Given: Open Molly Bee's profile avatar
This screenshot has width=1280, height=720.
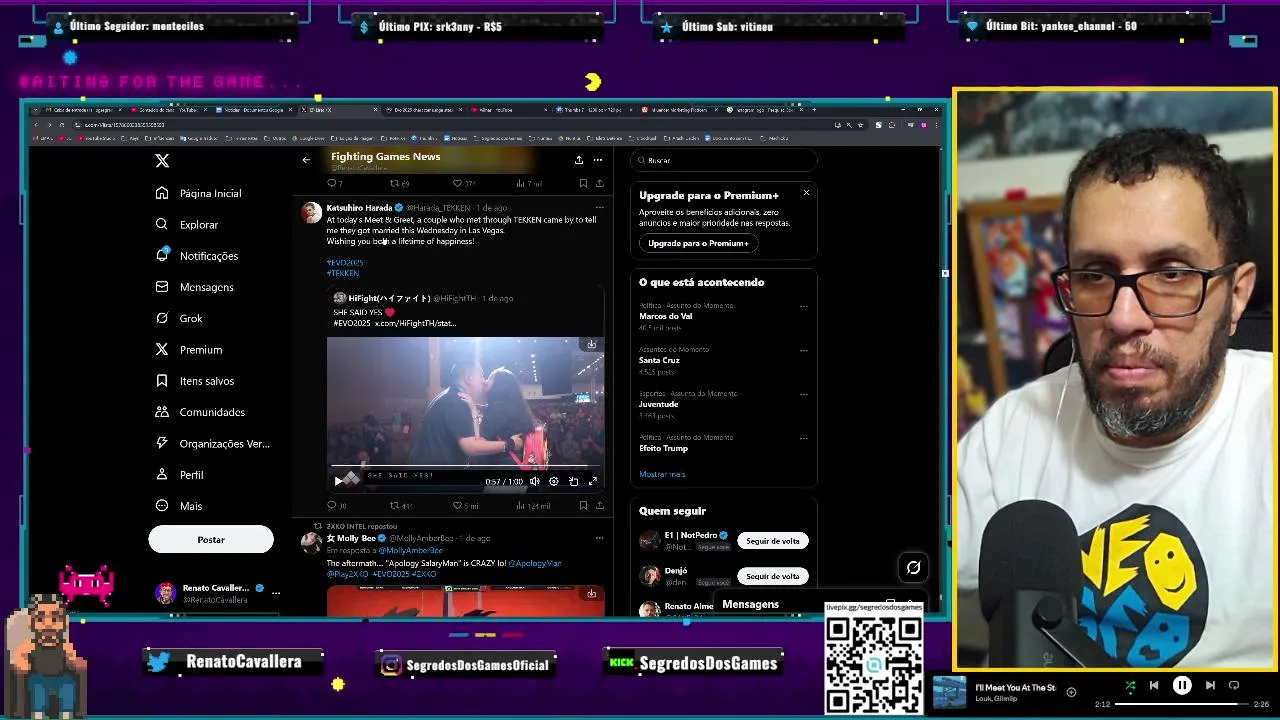Looking at the screenshot, I should [x=312, y=542].
